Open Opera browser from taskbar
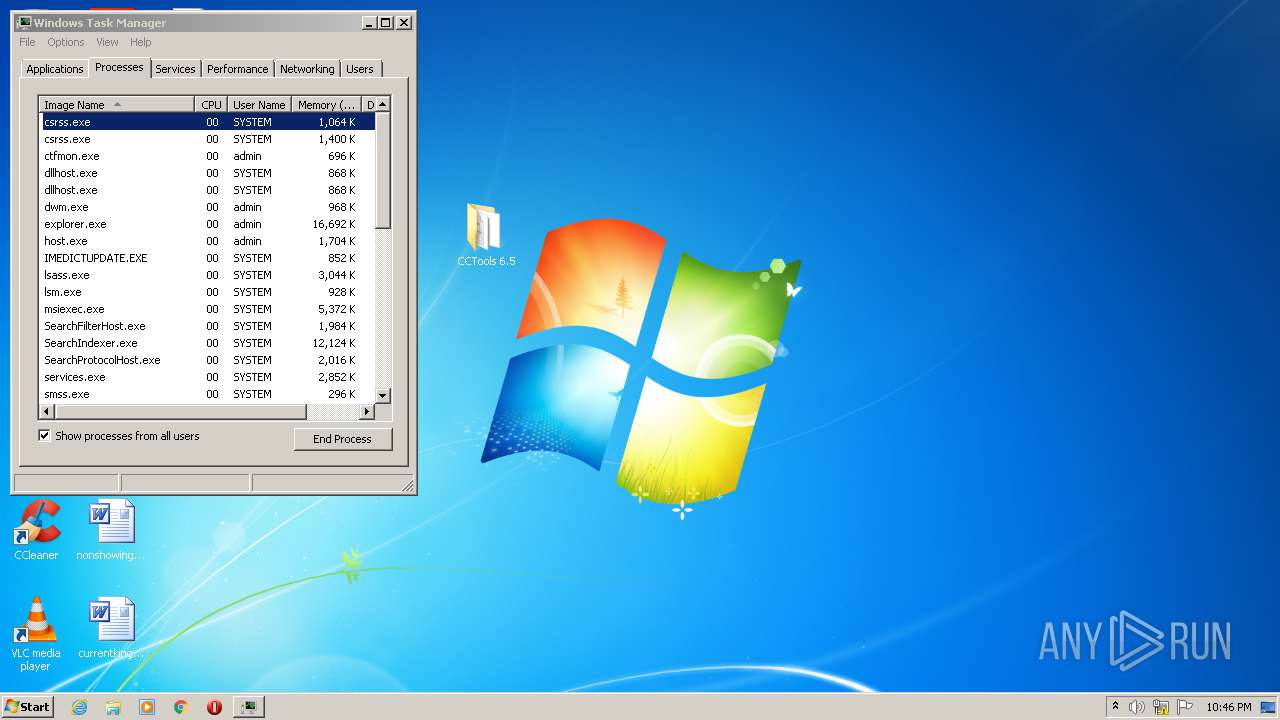This screenshot has width=1280, height=720. (x=214, y=707)
